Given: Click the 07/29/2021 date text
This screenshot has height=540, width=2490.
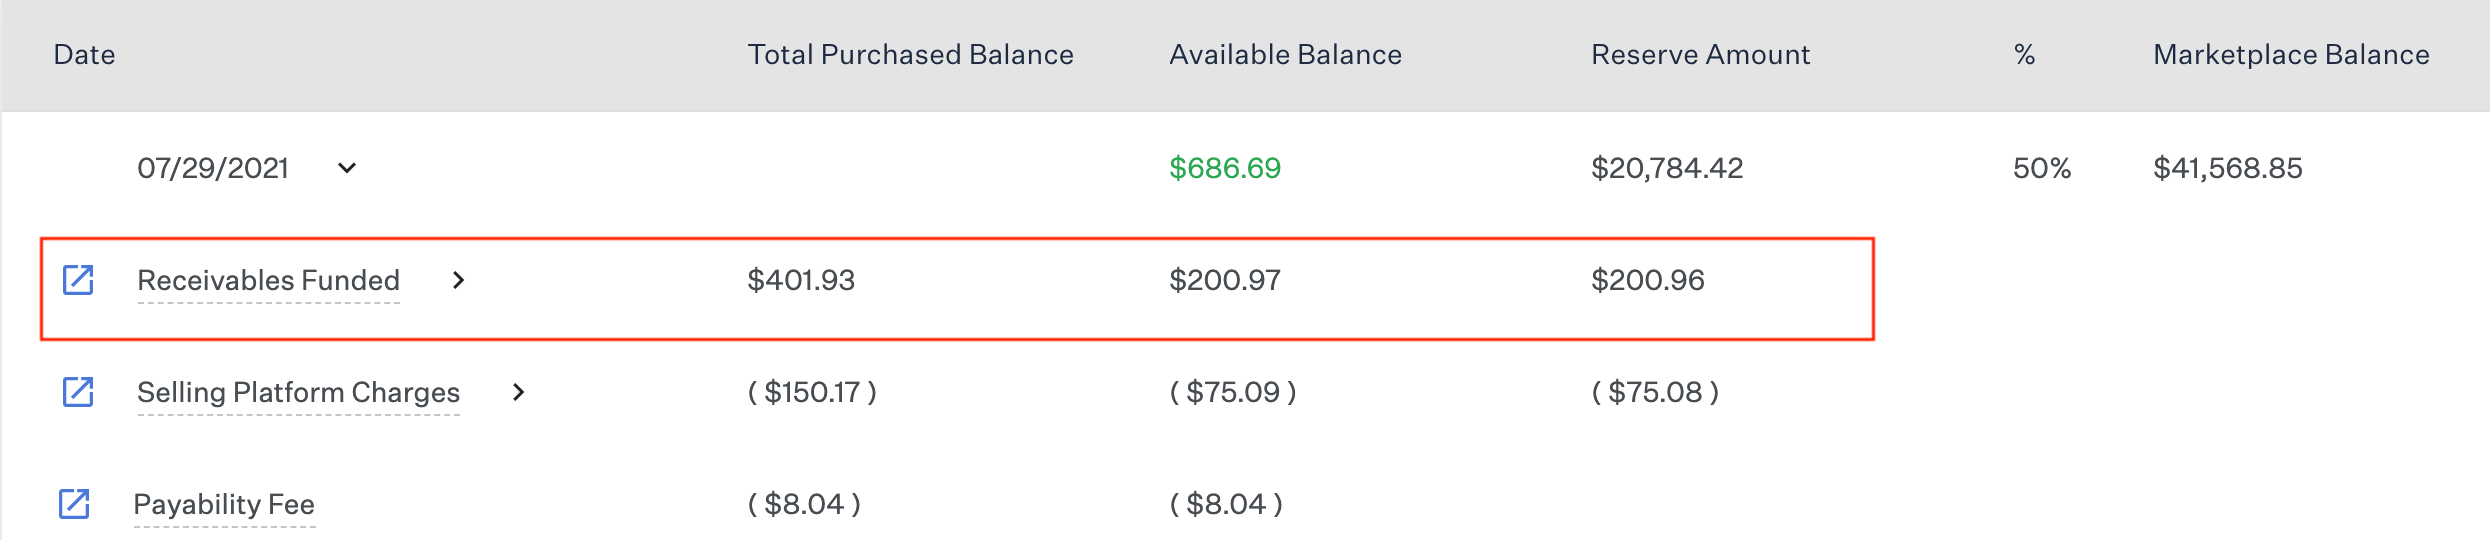Looking at the screenshot, I should pyautogui.click(x=213, y=168).
